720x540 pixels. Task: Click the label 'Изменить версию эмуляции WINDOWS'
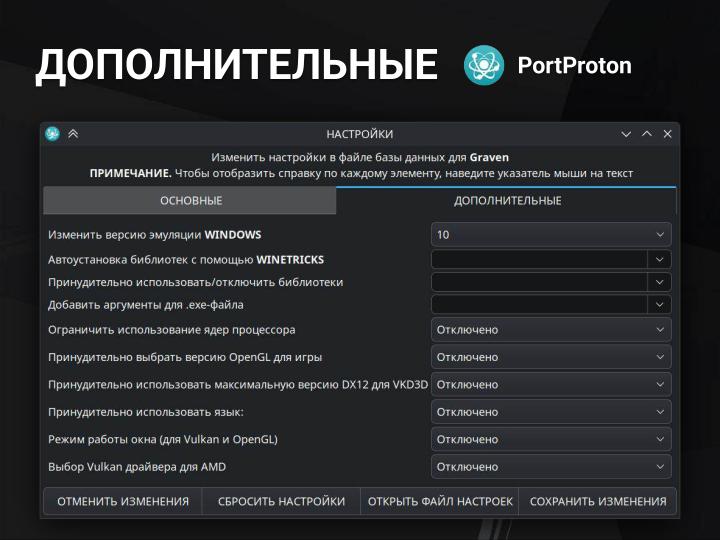click(155, 235)
